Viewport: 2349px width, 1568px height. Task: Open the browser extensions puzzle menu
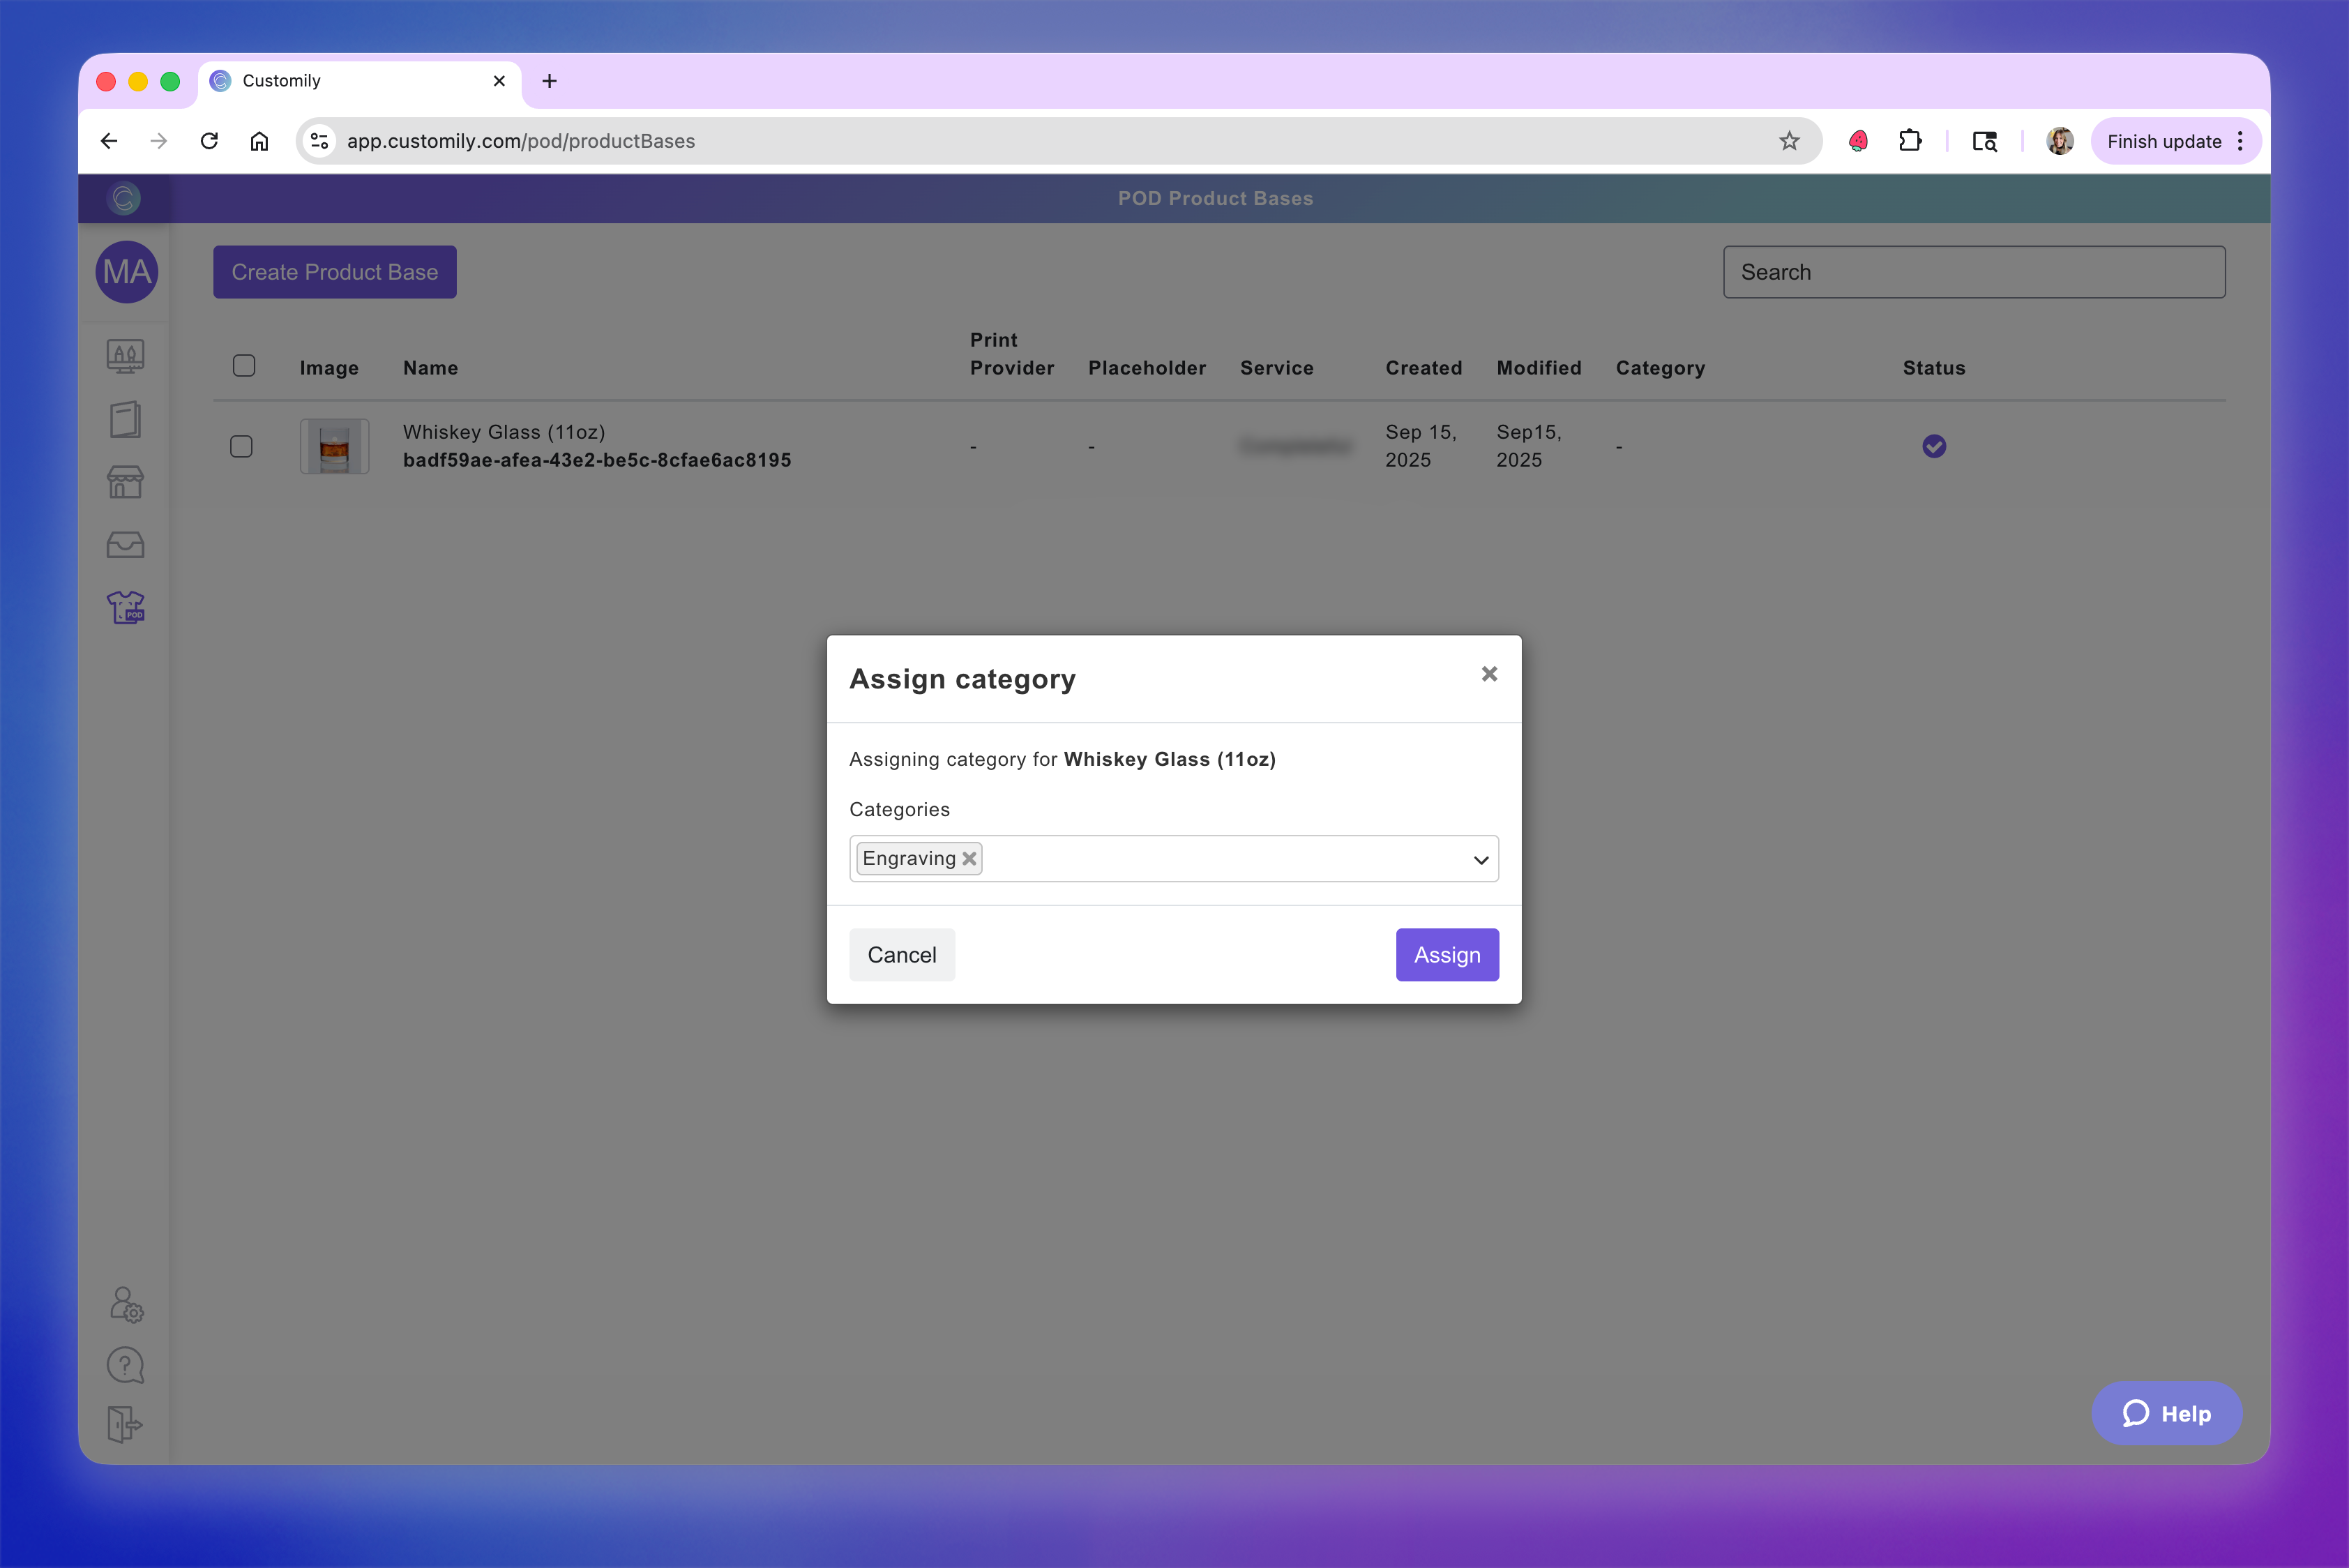[1910, 141]
